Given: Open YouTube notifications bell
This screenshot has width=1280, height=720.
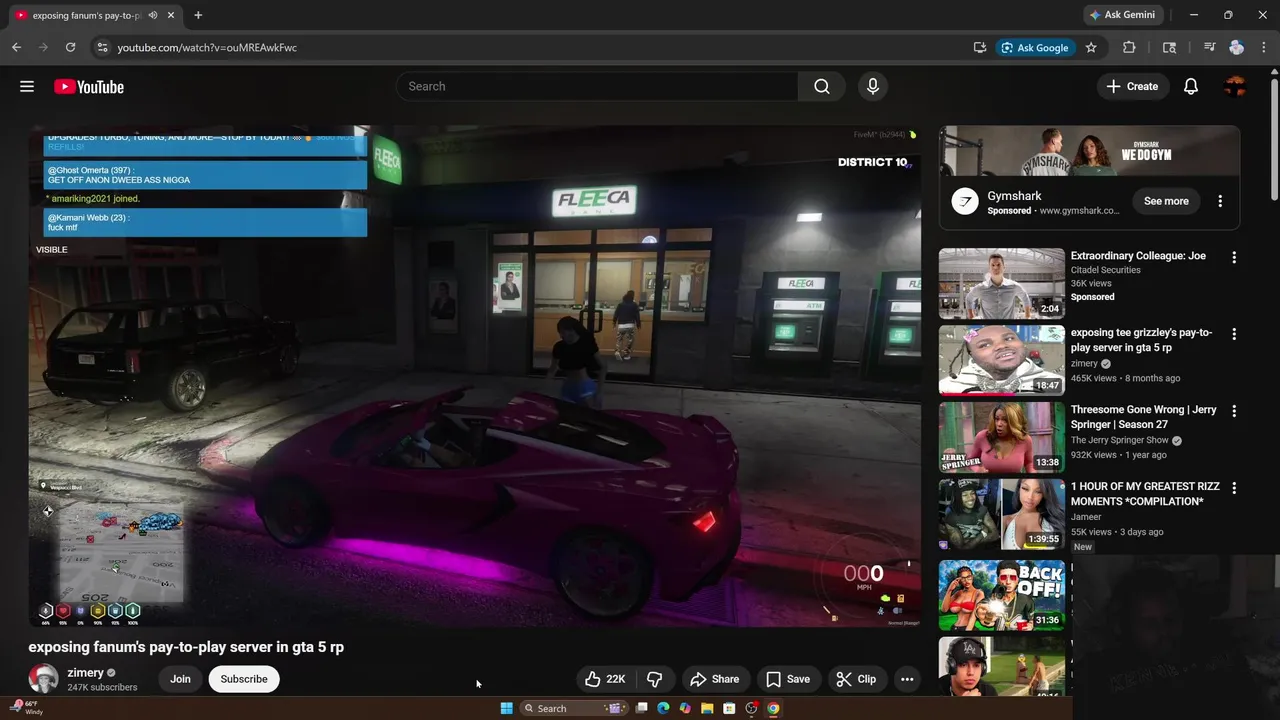Looking at the screenshot, I should coord(1191,87).
